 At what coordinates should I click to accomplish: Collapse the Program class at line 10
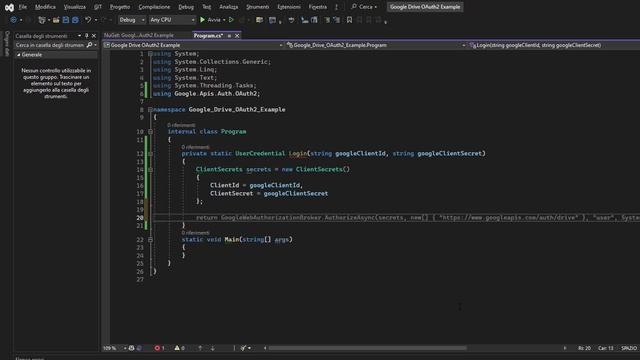(x=150, y=132)
